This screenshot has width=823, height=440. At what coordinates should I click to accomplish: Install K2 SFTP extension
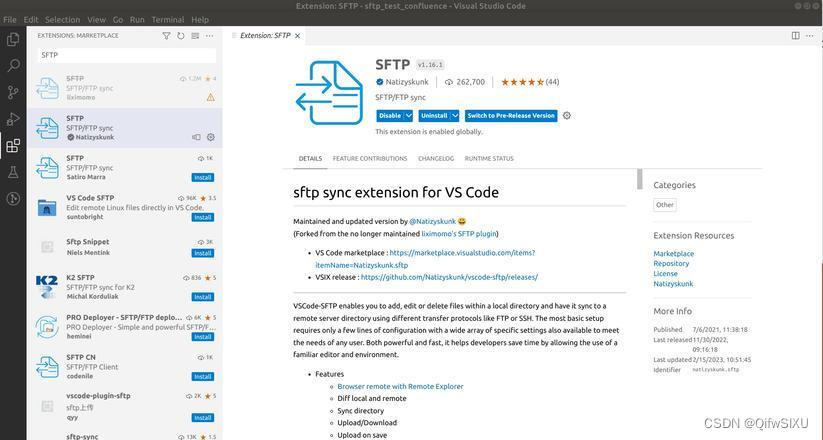[x=203, y=297]
